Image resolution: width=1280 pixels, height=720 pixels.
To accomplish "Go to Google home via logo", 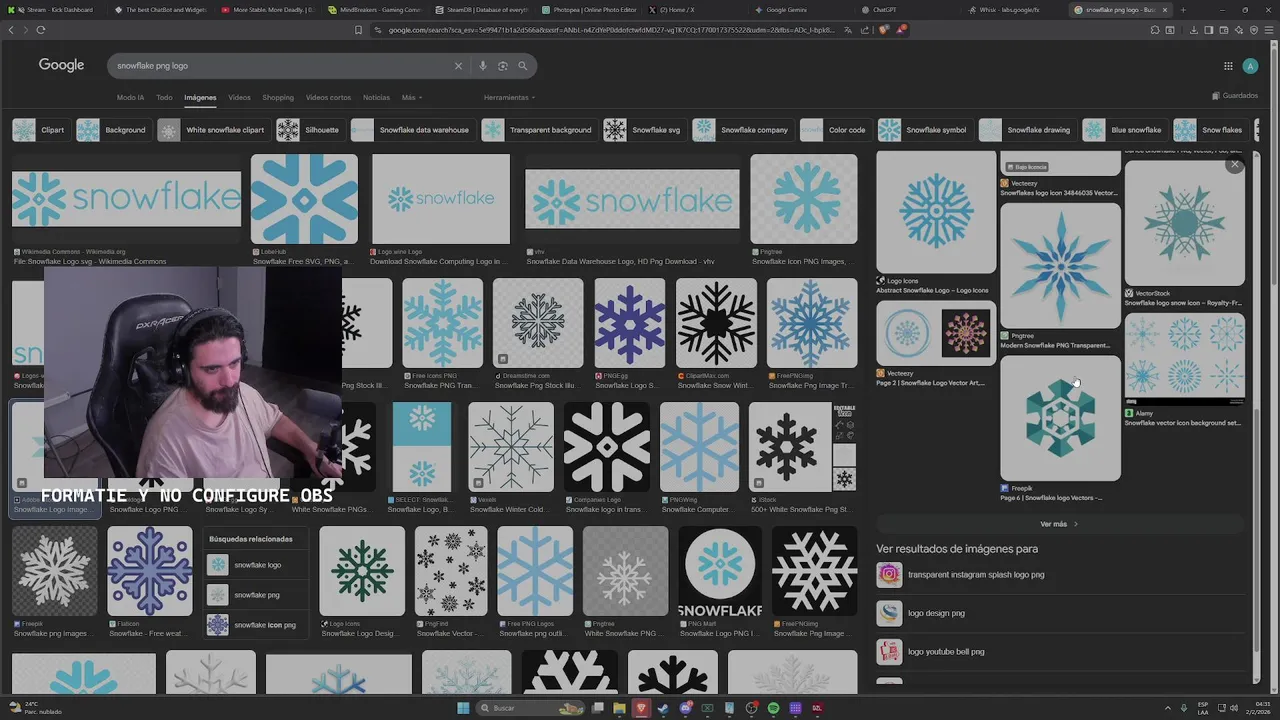I will point(61,65).
